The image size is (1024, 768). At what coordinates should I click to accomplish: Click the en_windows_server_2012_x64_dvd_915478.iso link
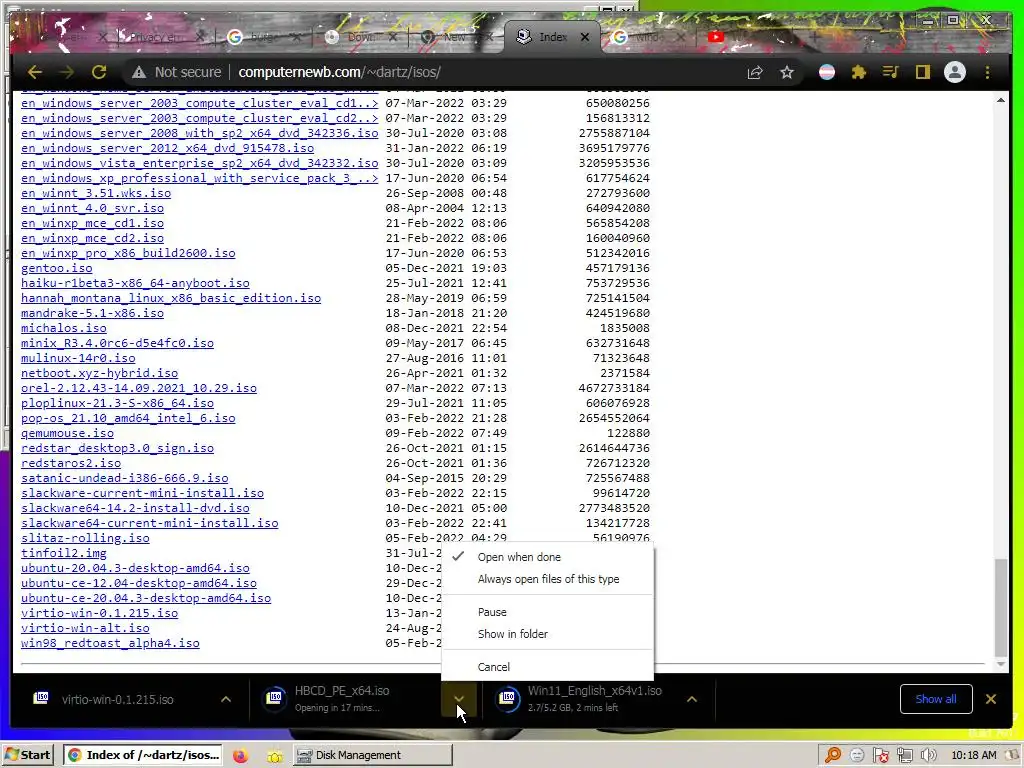point(167,148)
